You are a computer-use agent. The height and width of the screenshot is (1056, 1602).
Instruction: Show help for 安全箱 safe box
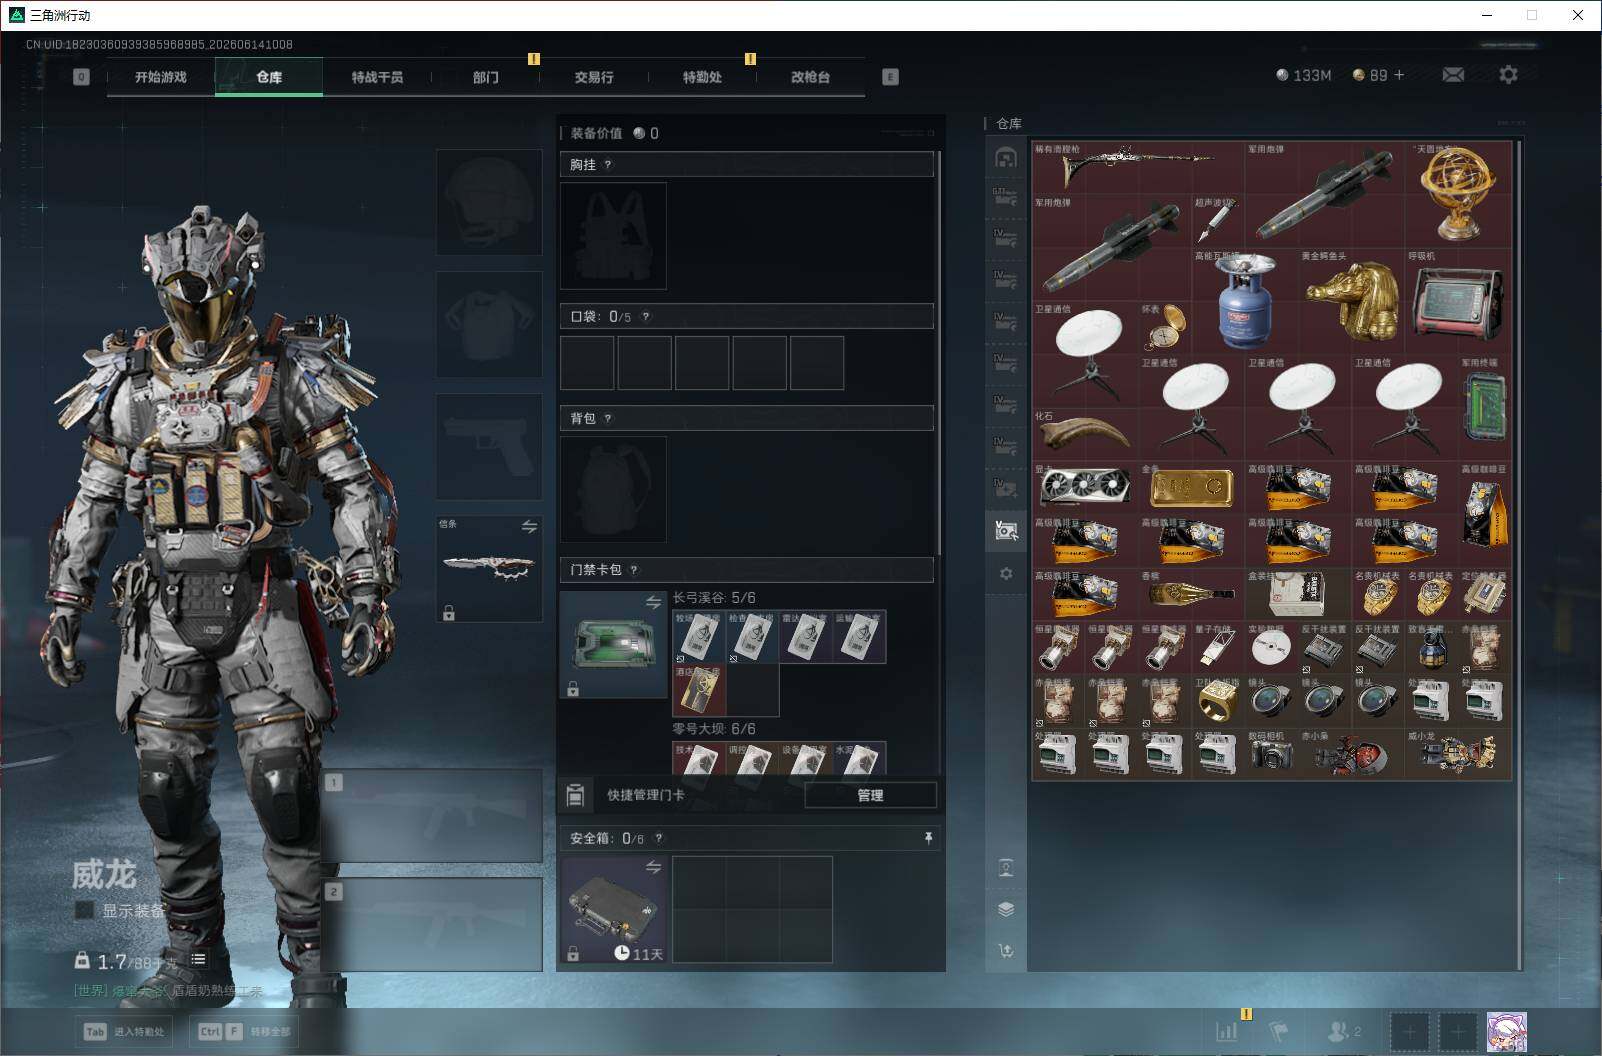pyautogui.click(x=658, y=839)
